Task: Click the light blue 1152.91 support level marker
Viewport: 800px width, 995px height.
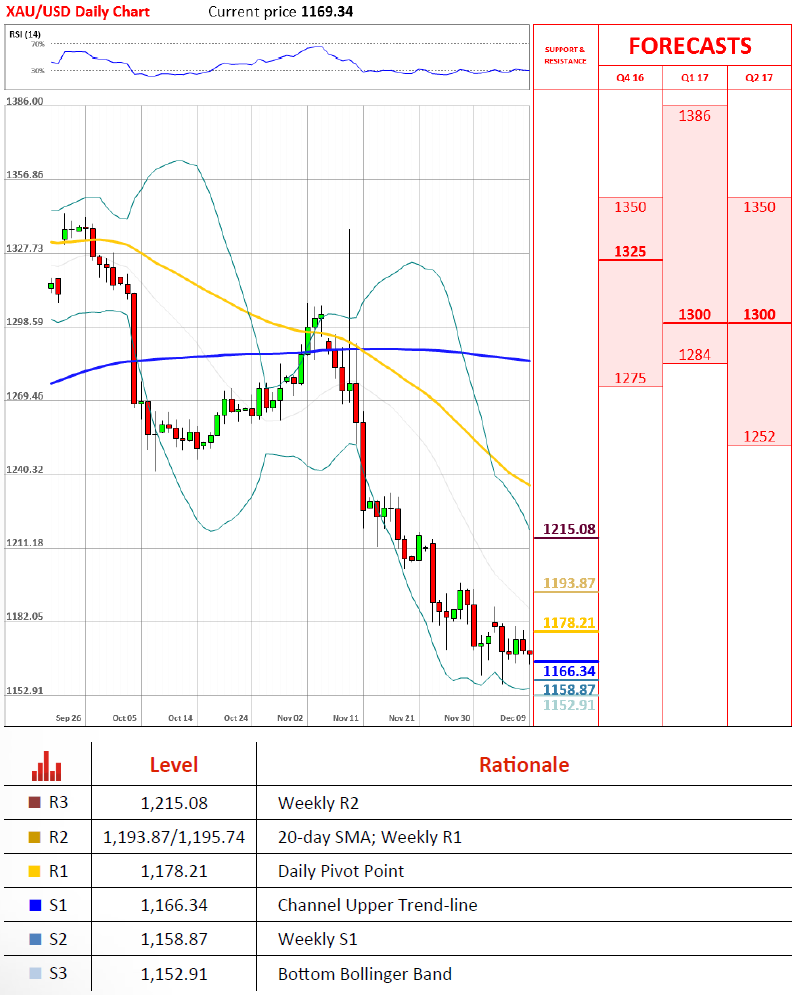Action: 569,705
